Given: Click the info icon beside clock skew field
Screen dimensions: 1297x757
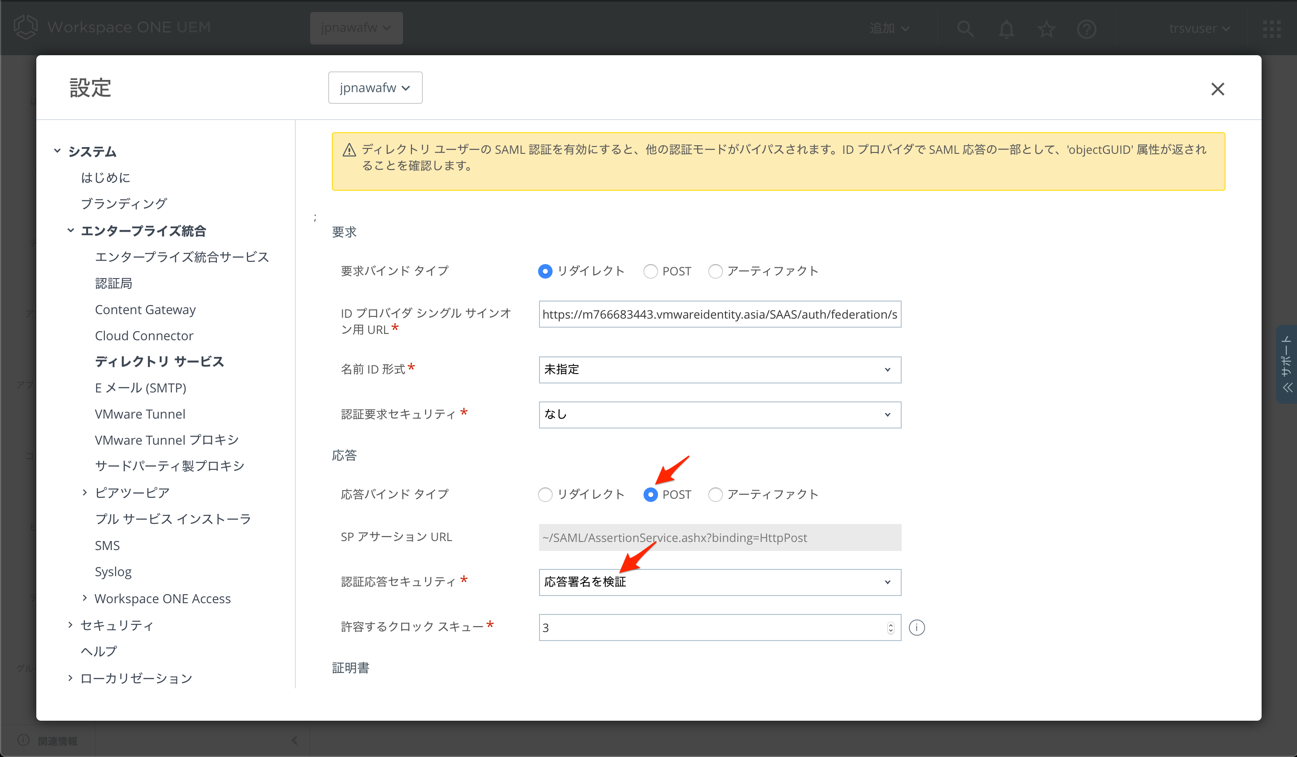Looking at the screenshot, I should pos(917,628).
